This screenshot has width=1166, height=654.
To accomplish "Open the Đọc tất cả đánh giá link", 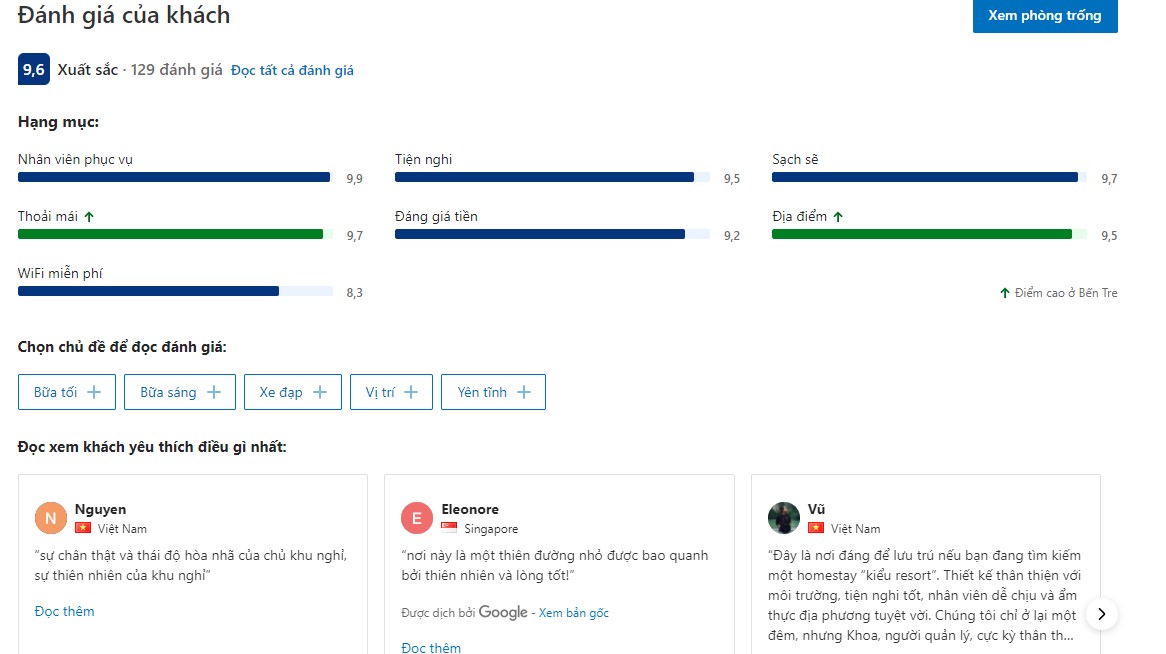I will tap(292, 71).
